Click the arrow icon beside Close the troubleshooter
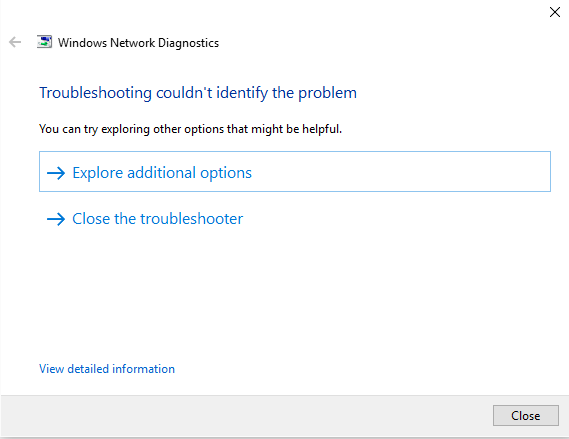This screenshot has width=569, height=439. pos(56,219)
